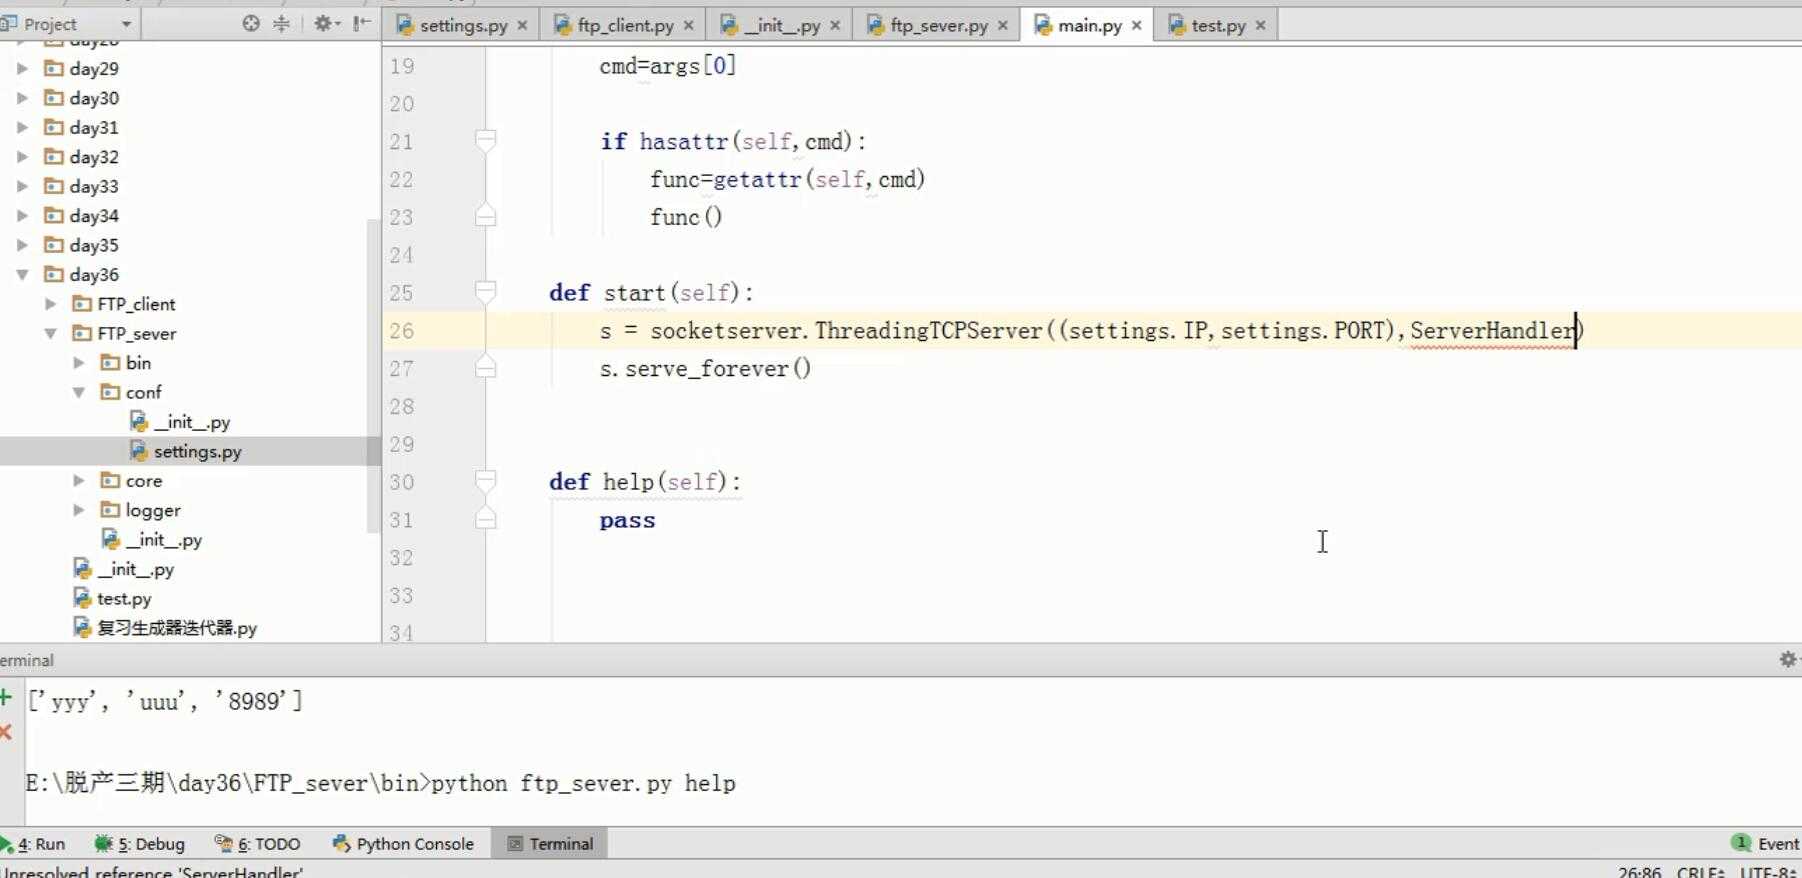Hide the Project panel via its hide icon

[x=362, y=23]
